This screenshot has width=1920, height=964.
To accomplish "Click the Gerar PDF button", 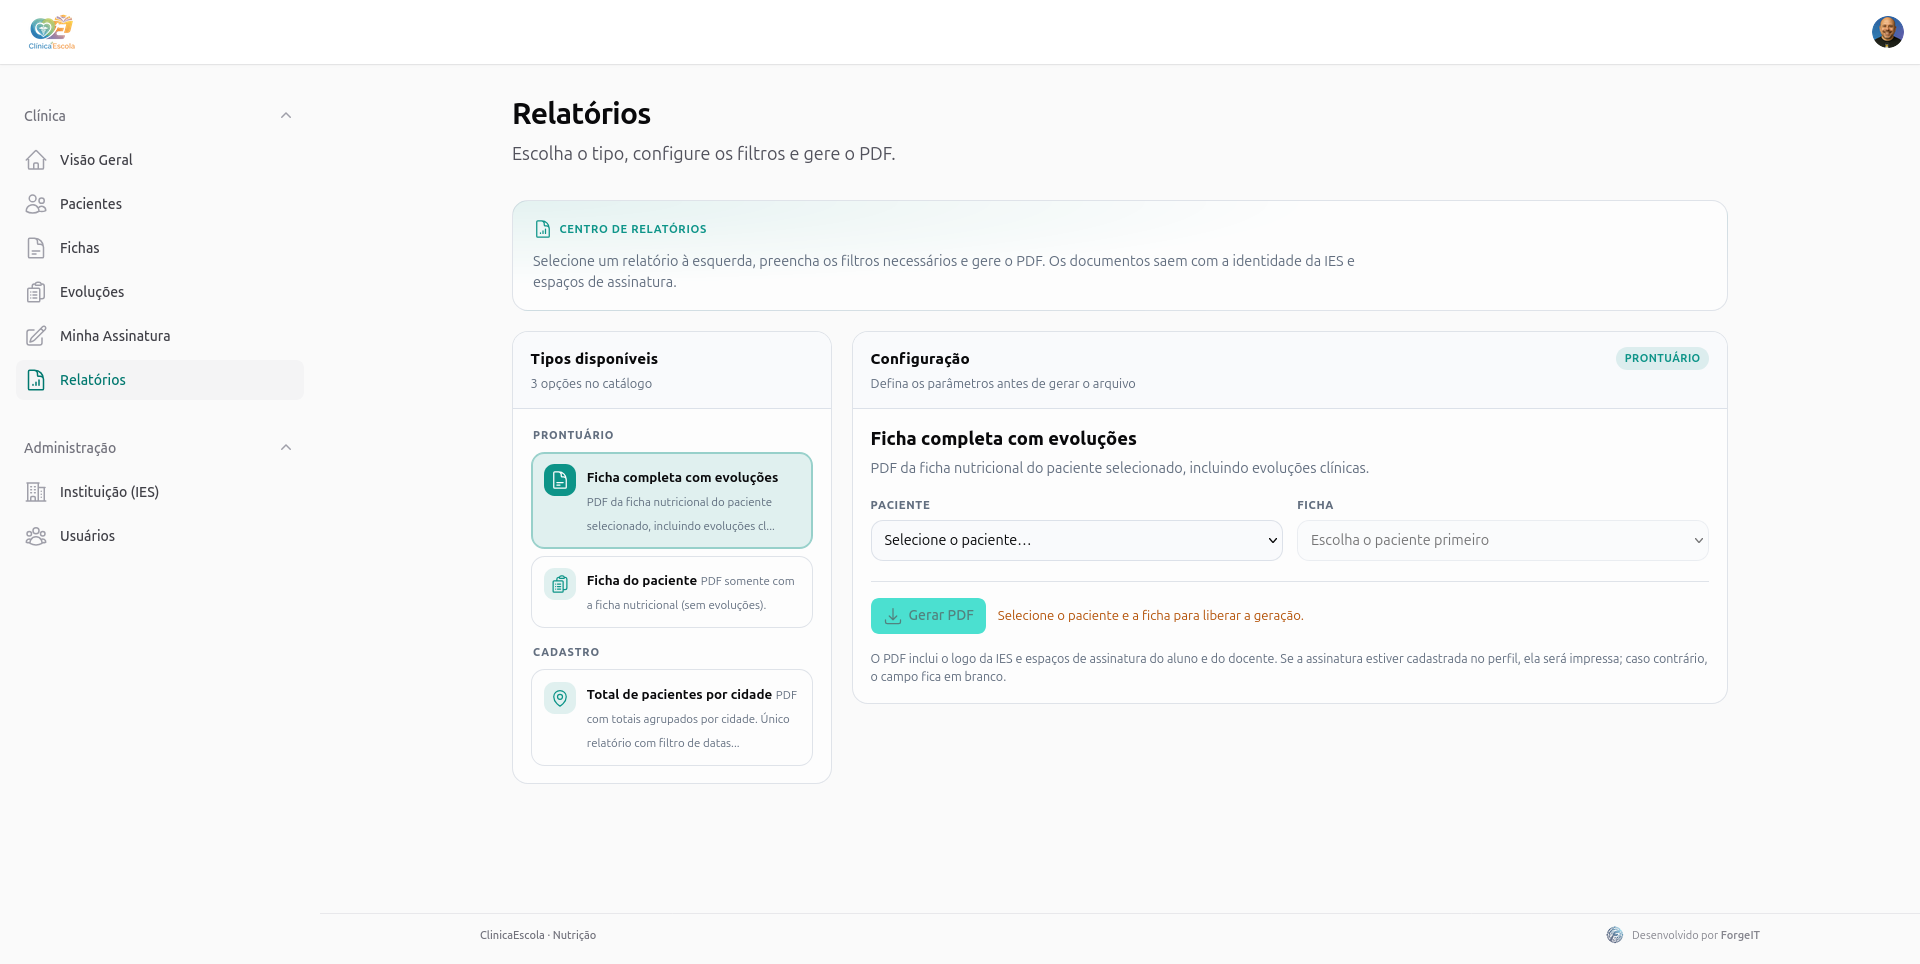I will [x=928, y=616].
